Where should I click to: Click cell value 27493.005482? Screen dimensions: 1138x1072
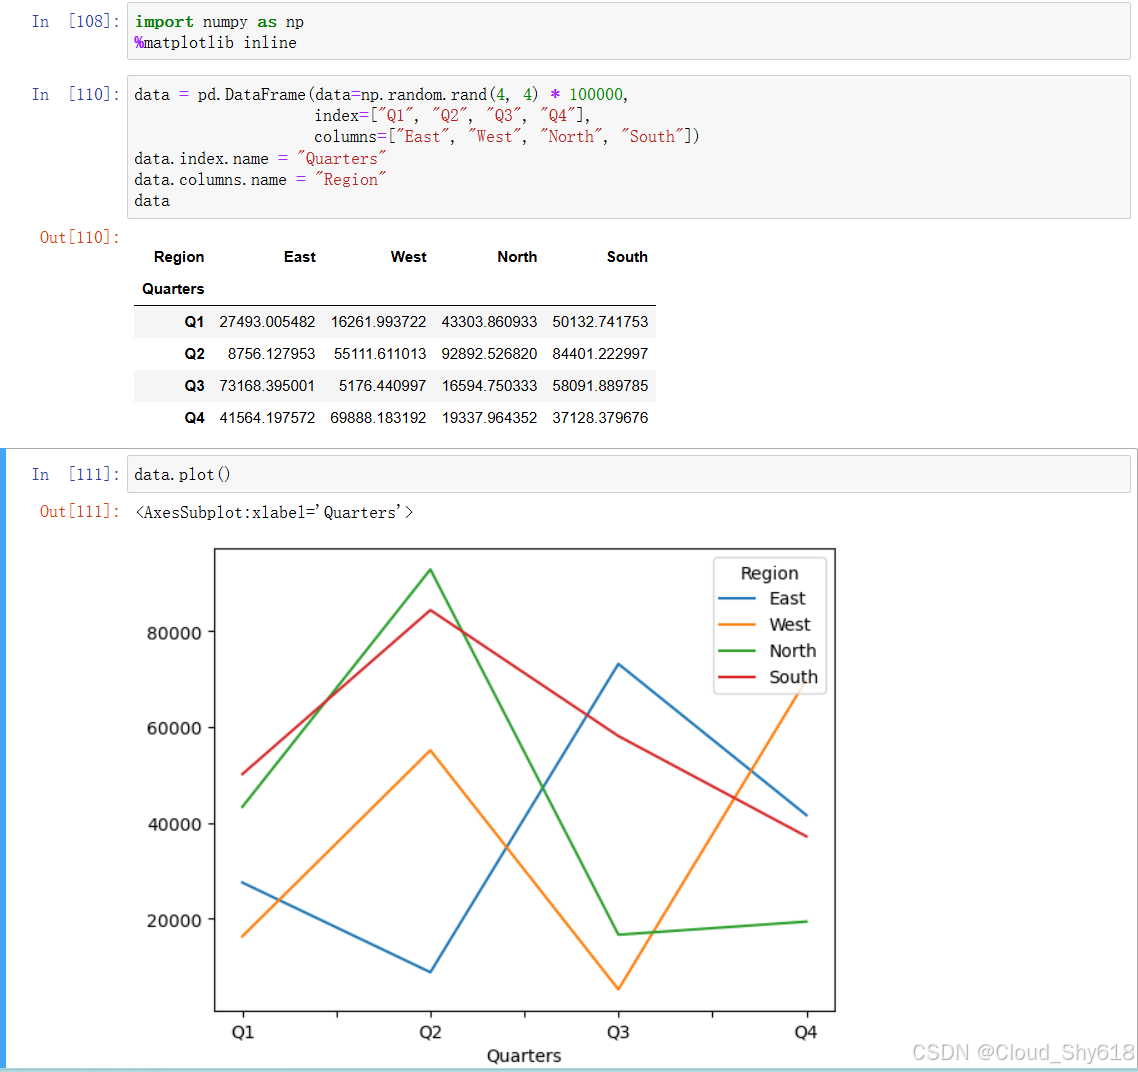(x=267, y=322)
